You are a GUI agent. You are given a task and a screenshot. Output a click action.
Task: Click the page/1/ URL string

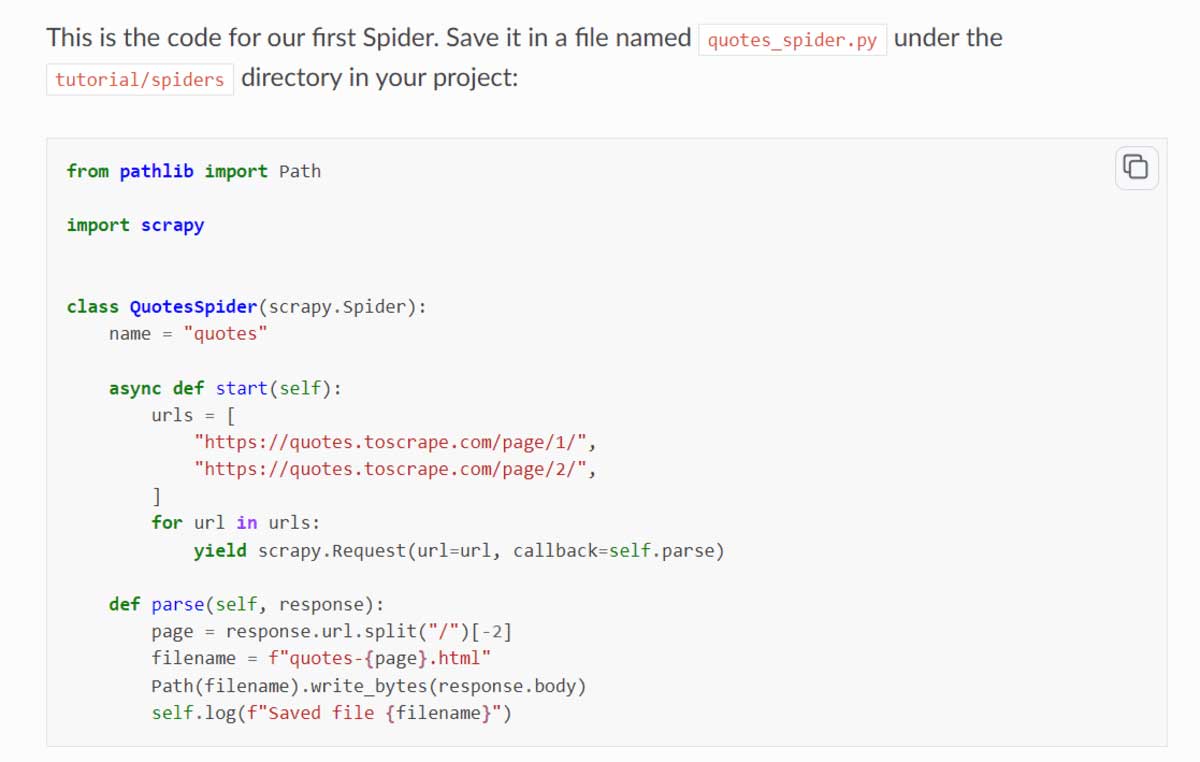[x=397, y=441]
